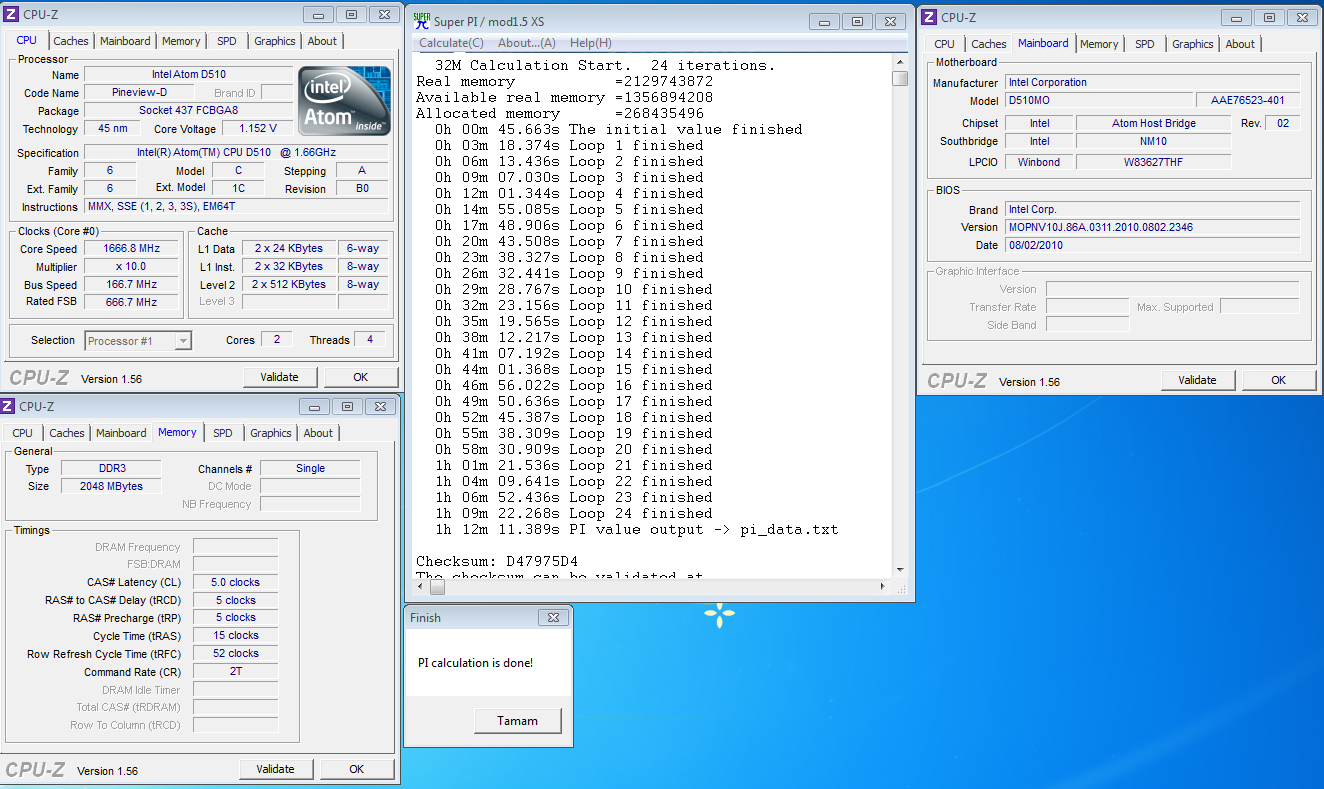Image resolution: width=1324 pixels, height=789 pixels.
Task: Select SPD tab in Memory CPU-Z window
Action: (x=223, y=433)
